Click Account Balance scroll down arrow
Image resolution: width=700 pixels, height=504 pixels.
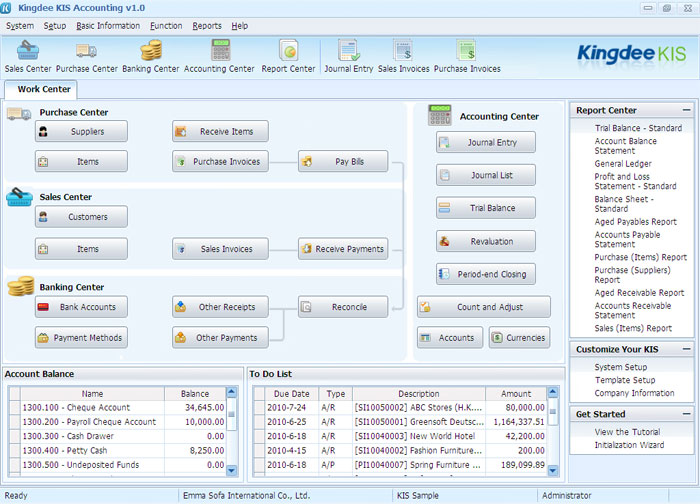[x=232, y=470]
